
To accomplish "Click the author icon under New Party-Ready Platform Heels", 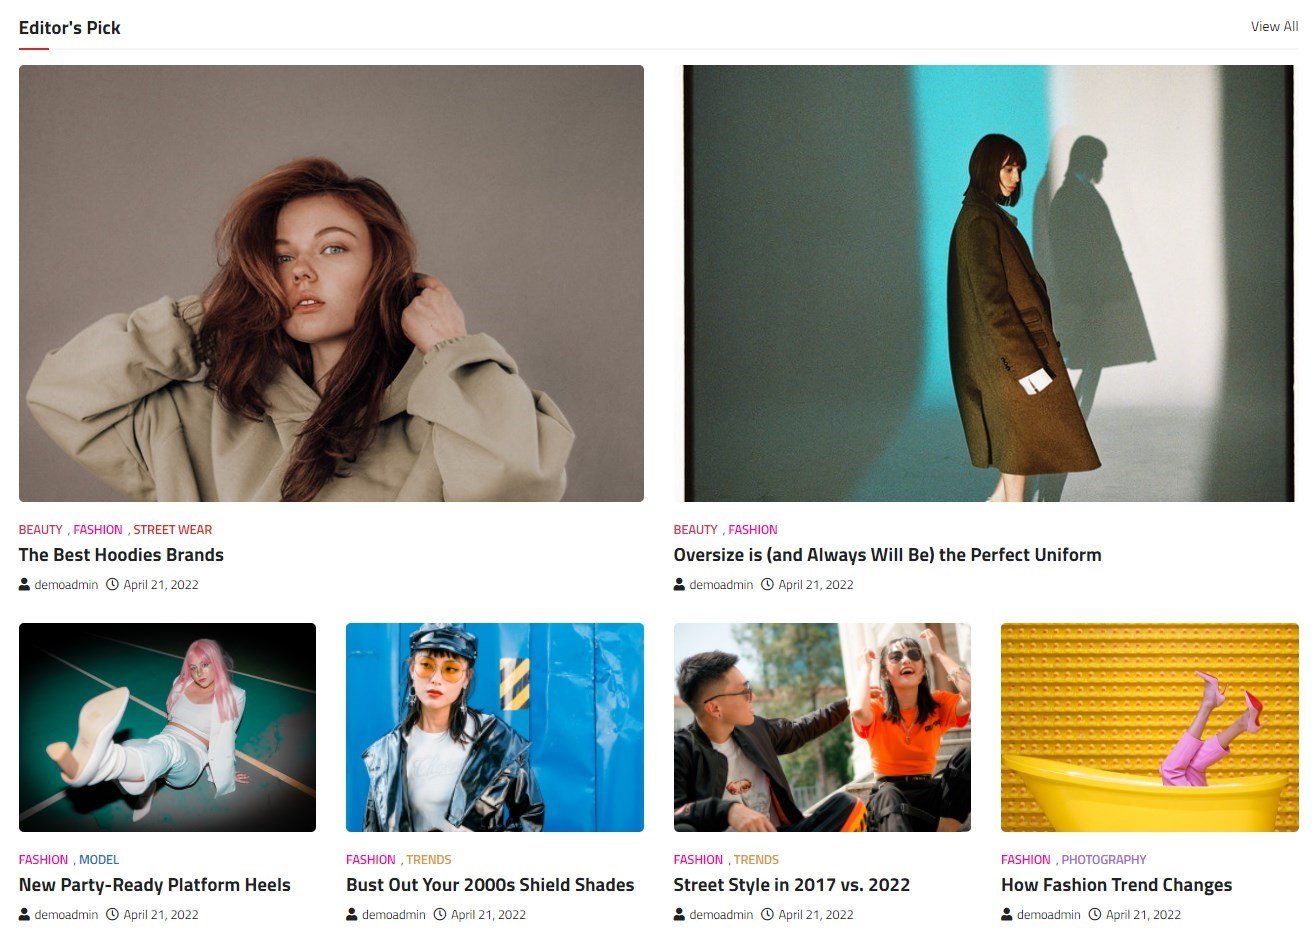I will (x=24, y=915).
